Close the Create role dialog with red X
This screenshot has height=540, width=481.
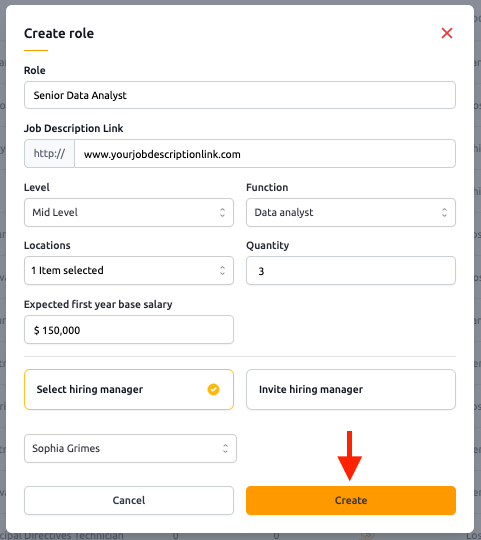point(447,33)
